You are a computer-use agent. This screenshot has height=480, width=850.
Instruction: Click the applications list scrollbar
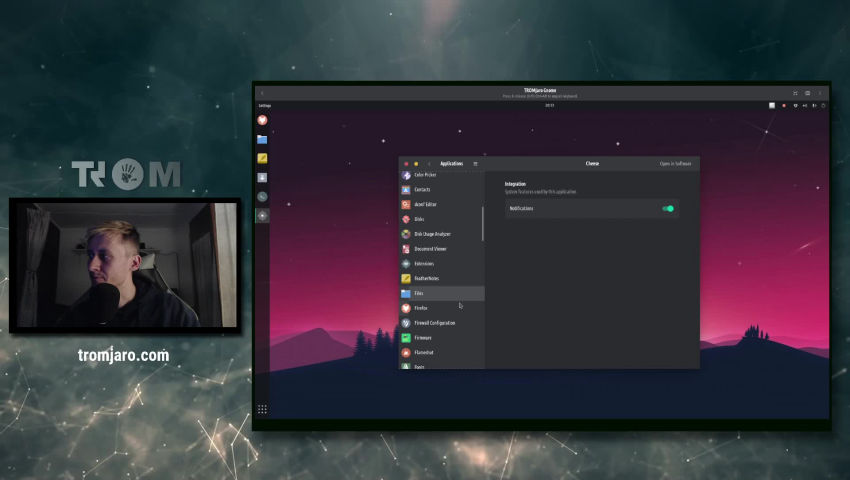coord(483,222)
